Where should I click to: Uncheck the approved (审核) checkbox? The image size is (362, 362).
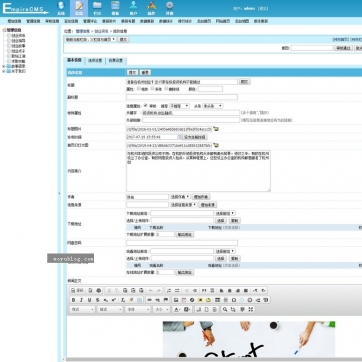[x=145, y=105]
